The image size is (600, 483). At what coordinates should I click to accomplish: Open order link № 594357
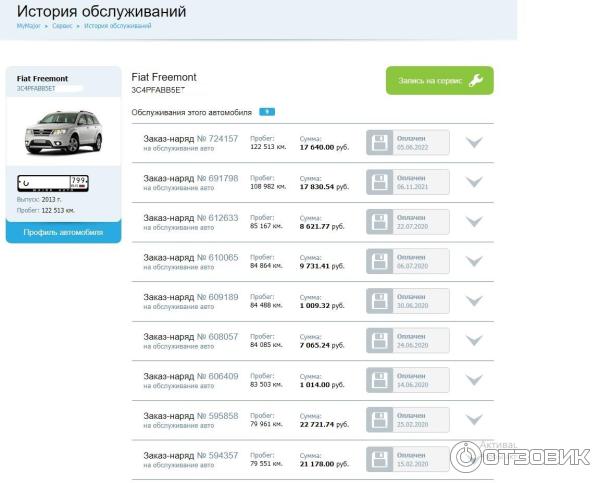[217, 455]
